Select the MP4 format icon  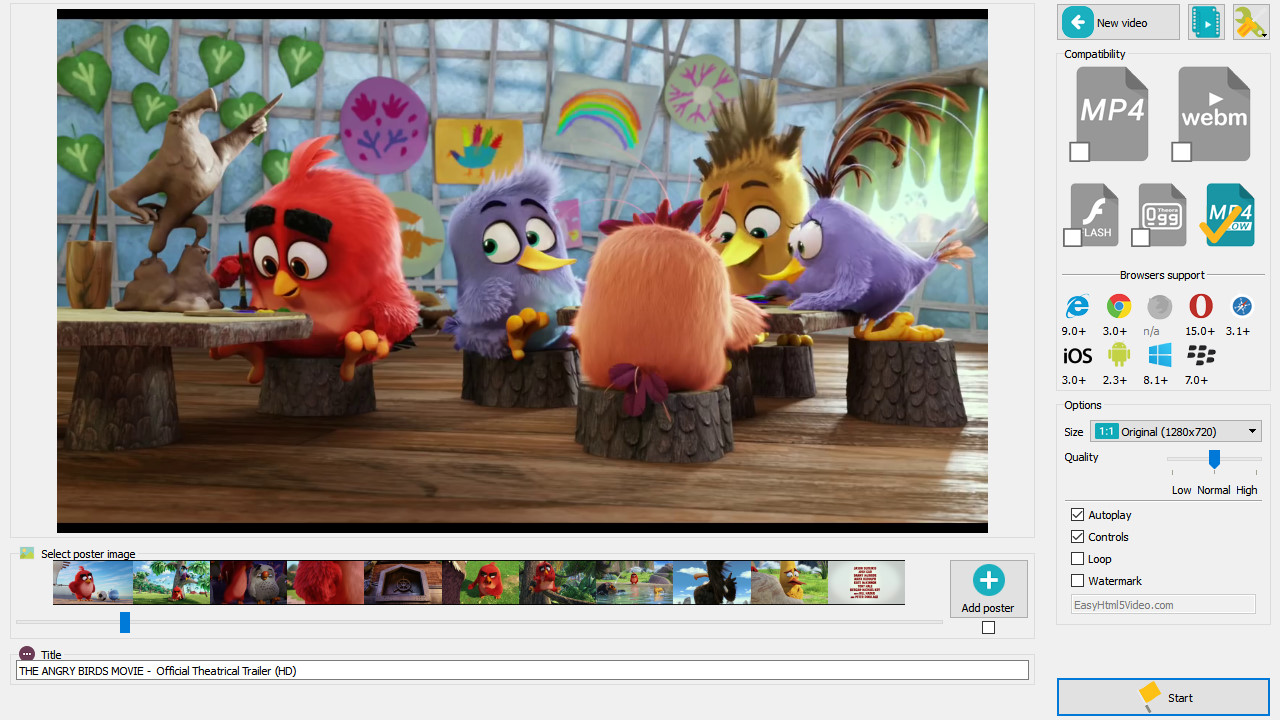tap(1112, 113)
